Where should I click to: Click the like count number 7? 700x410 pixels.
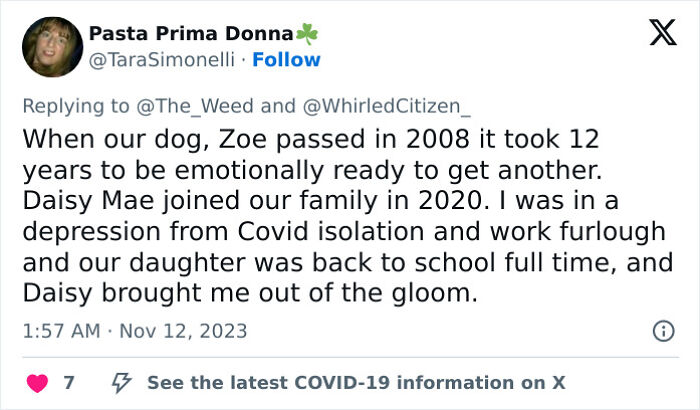pyautogui.click(x=68, y=382)
